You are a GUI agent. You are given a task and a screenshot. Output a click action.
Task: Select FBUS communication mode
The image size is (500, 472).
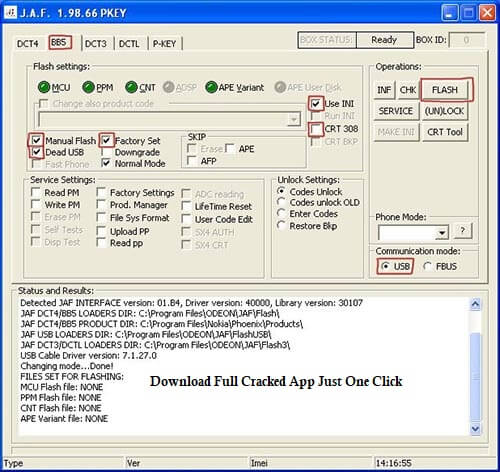tap(428, 266)
